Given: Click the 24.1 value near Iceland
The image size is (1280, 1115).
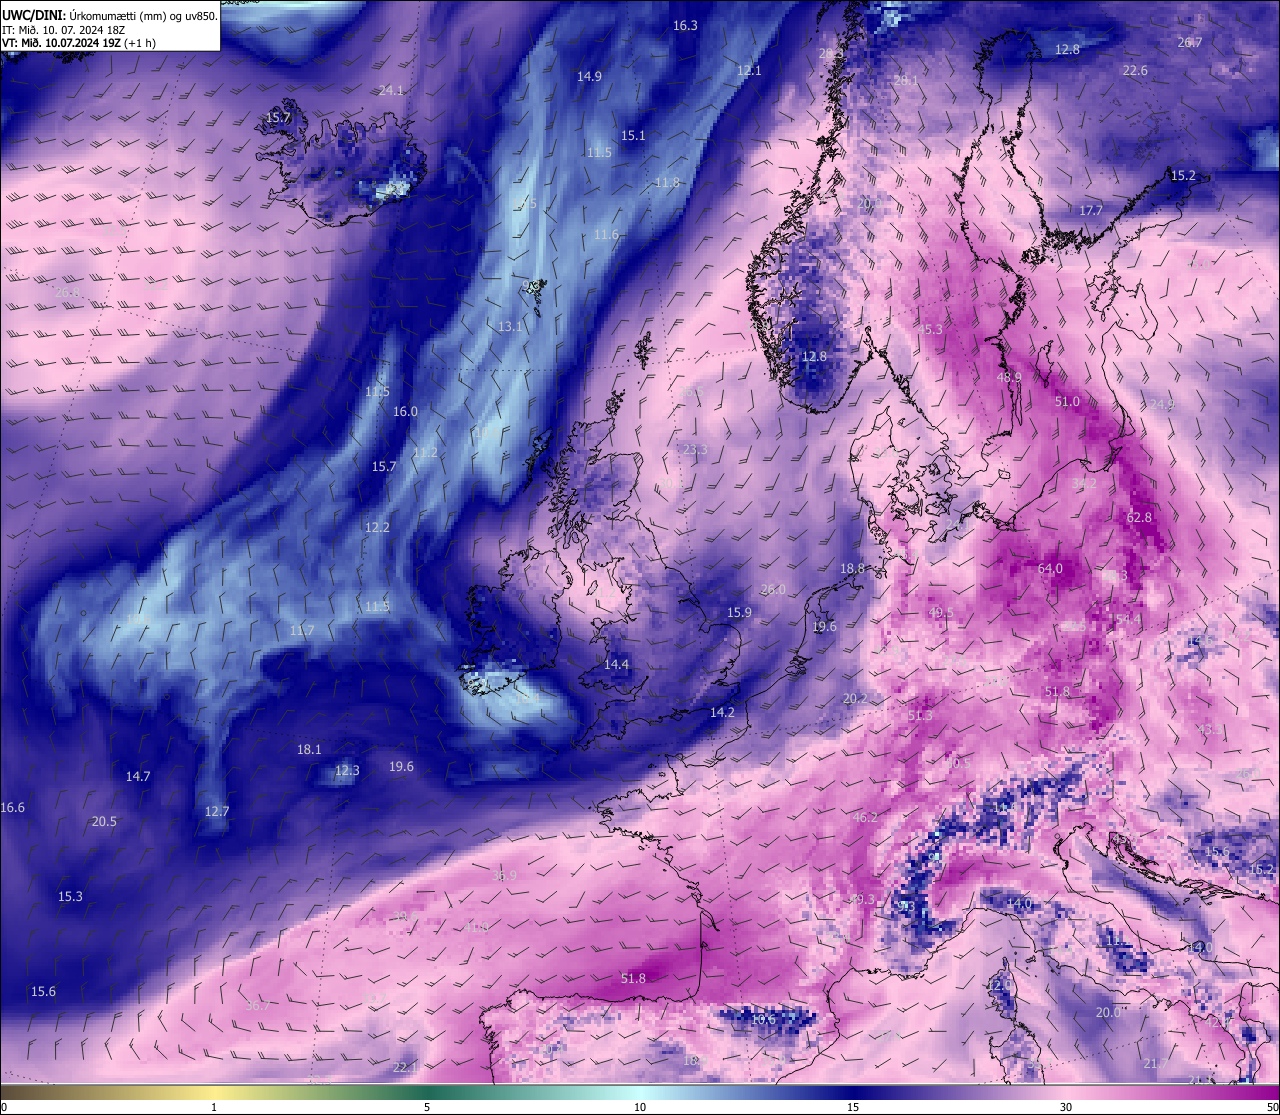Looking at the screenshot, I should (x=391, y=91).
